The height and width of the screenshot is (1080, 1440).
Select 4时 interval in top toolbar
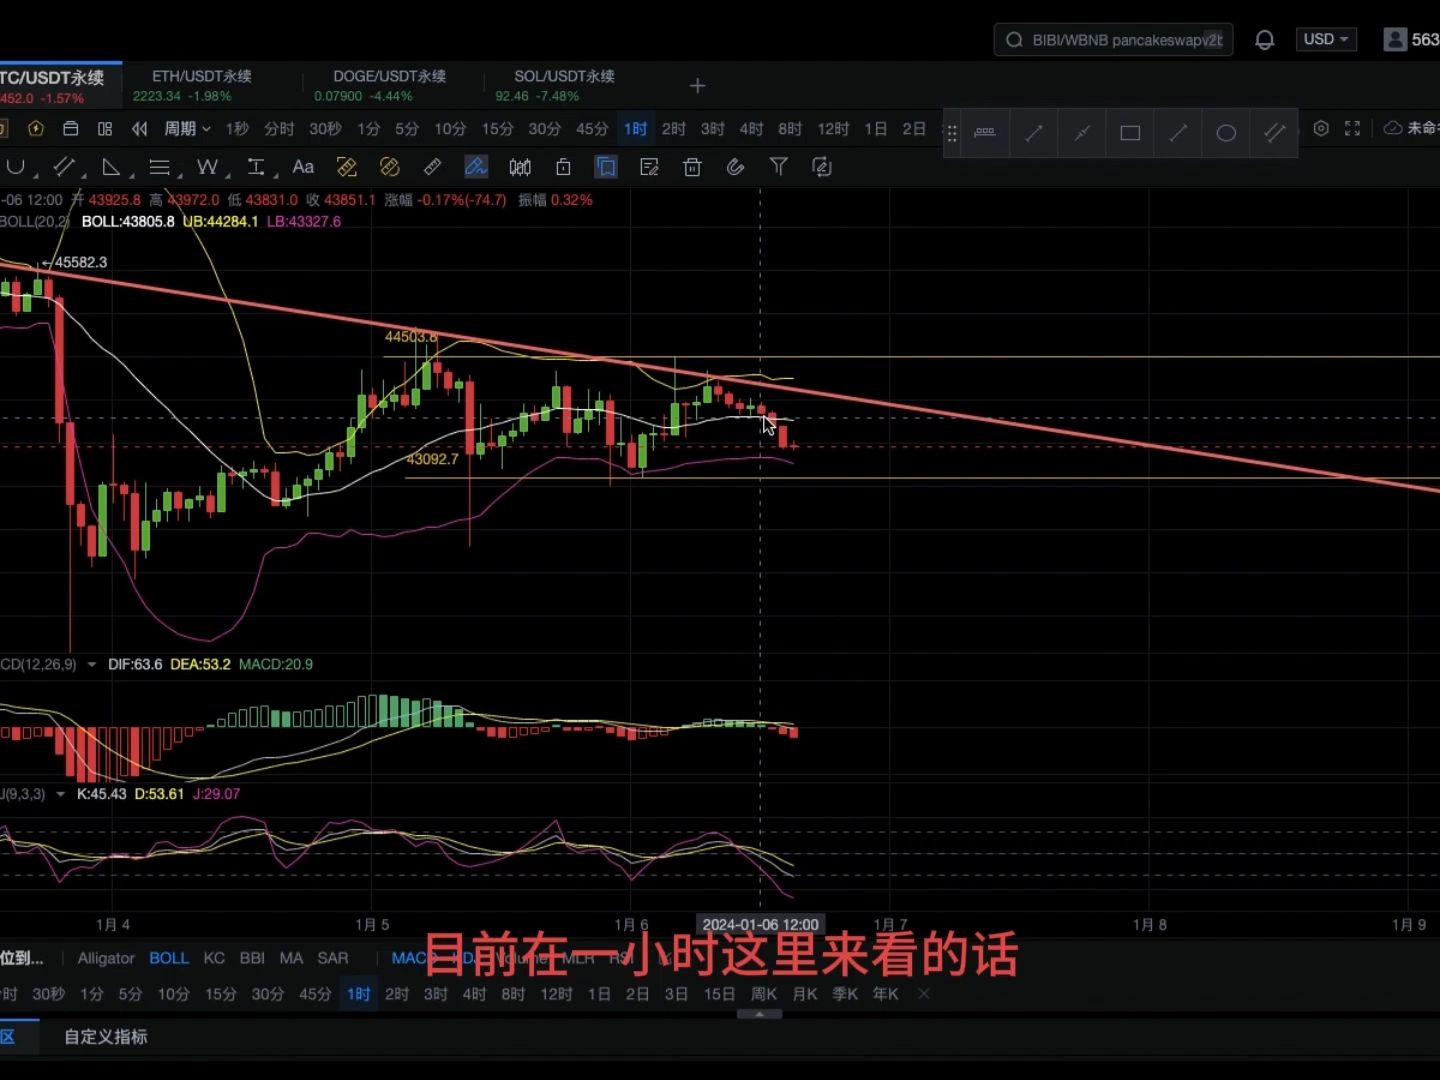tap(751, 128)
